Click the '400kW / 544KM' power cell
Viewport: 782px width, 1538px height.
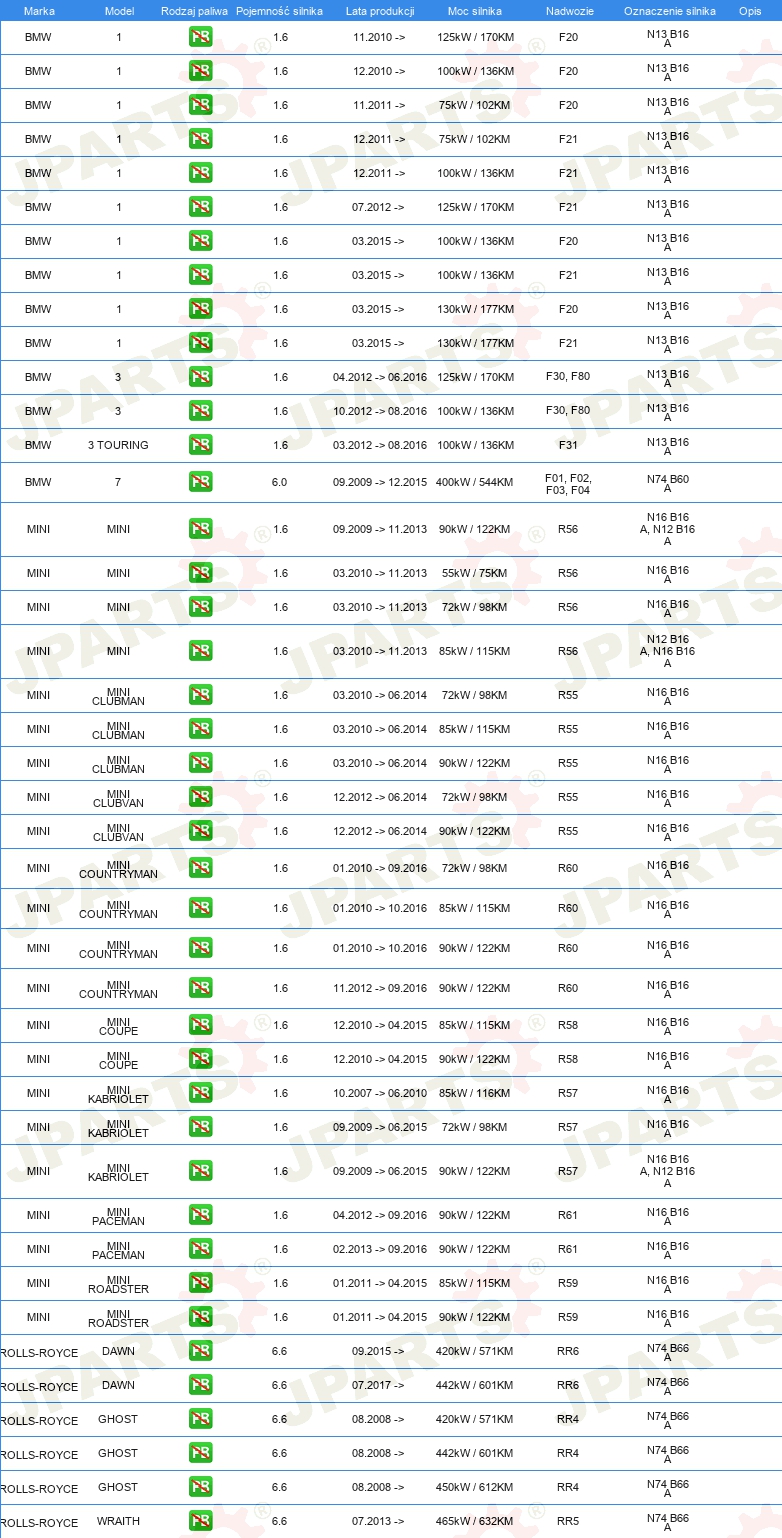(x=474, y=482)
